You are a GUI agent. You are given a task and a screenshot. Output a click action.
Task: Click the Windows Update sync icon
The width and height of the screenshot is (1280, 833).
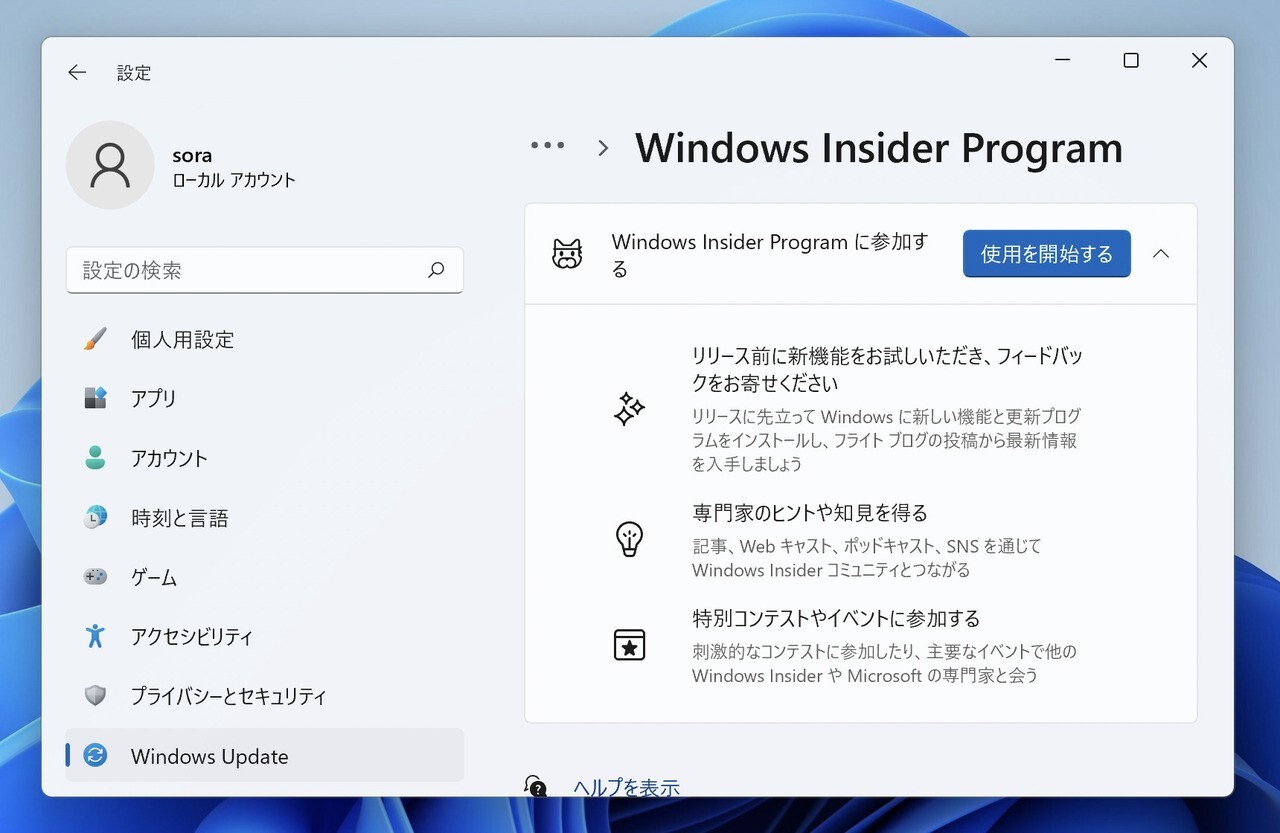tap(95, 756)
